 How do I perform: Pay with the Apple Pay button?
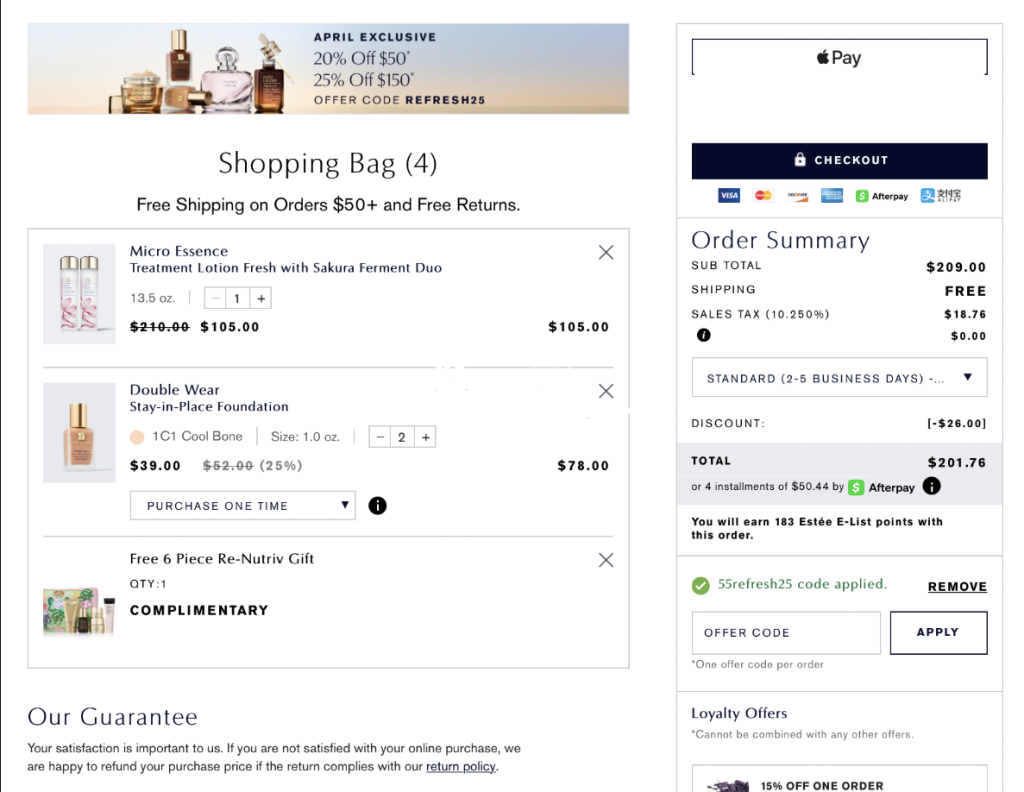(x=839, y=58)
